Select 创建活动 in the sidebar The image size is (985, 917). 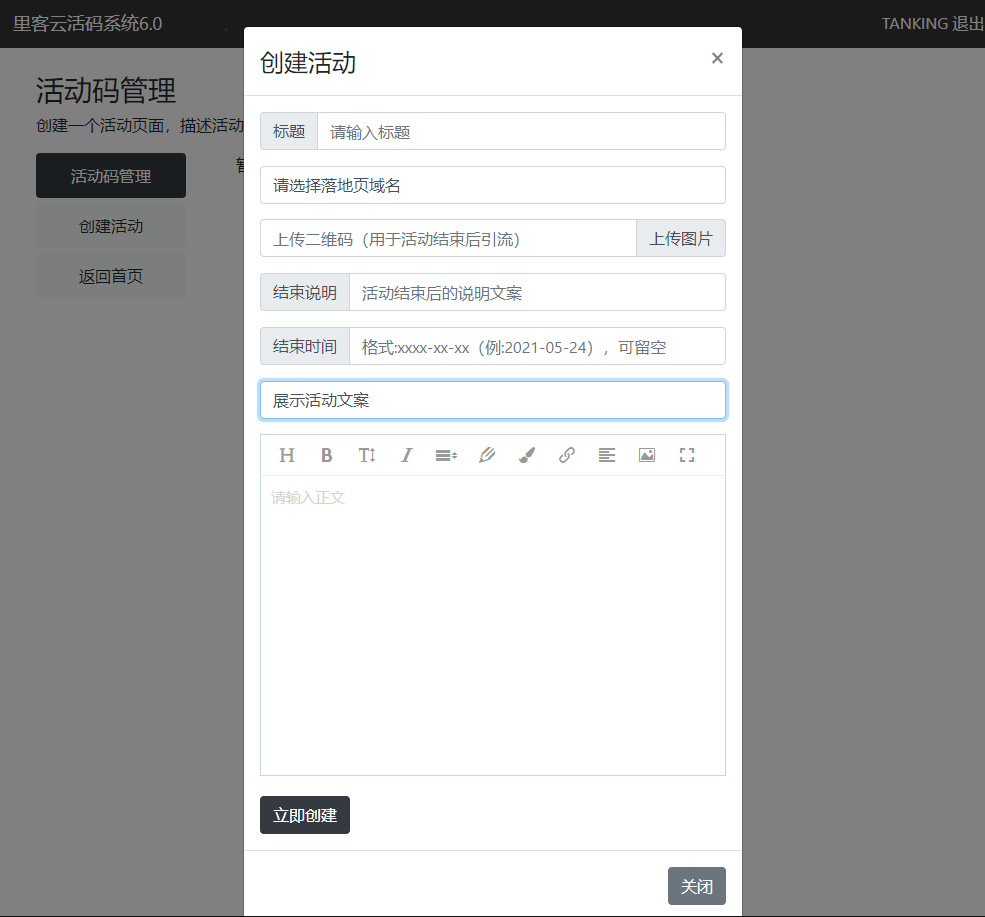tap(111, 226)
